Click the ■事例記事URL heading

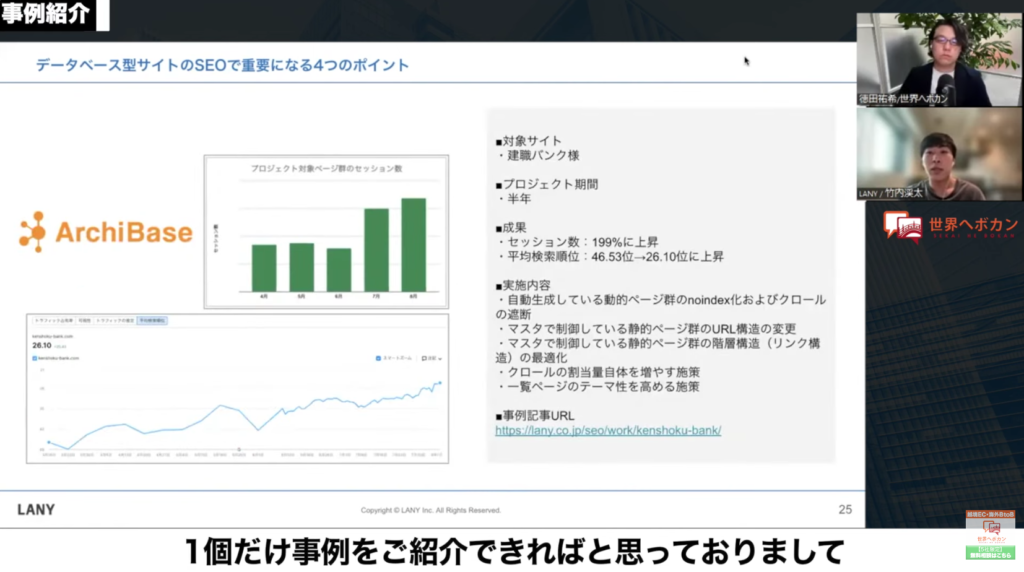coord(535,415)
